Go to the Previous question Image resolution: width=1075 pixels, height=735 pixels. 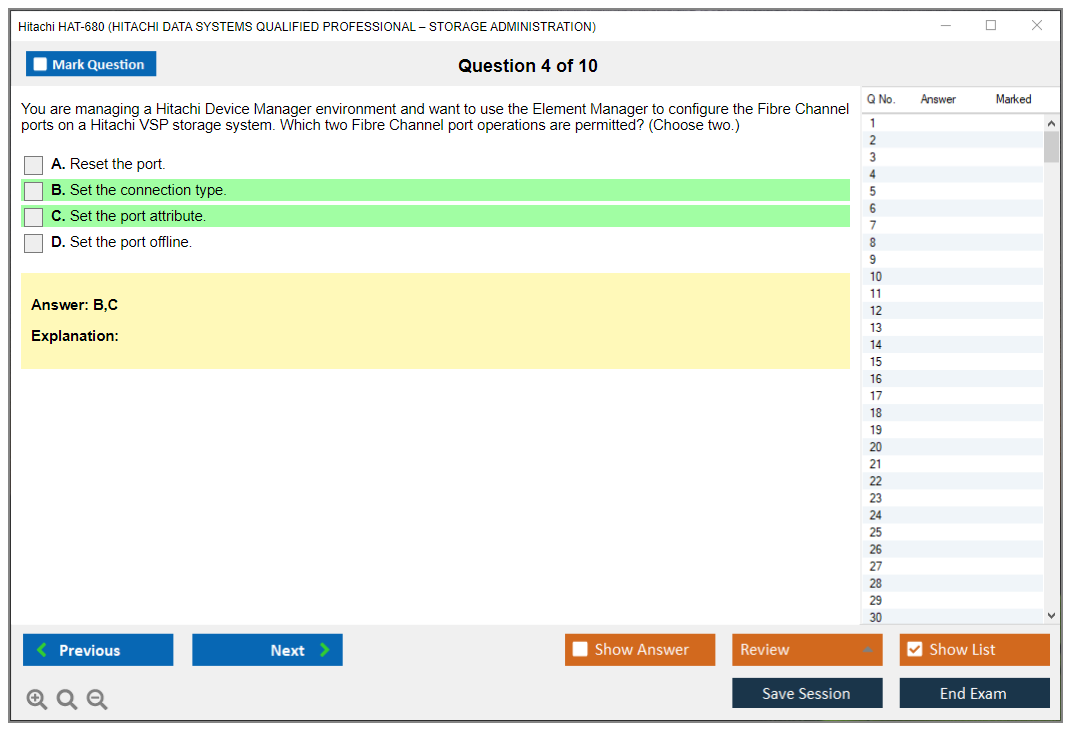pos(98,650)
